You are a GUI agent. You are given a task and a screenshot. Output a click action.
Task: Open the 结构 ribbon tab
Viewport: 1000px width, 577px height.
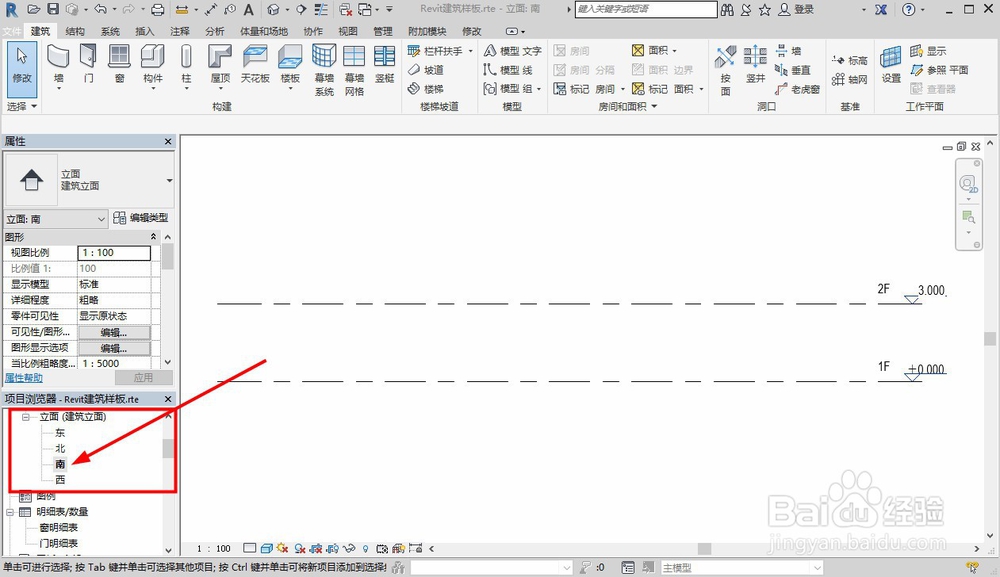[x=75, y=31]
